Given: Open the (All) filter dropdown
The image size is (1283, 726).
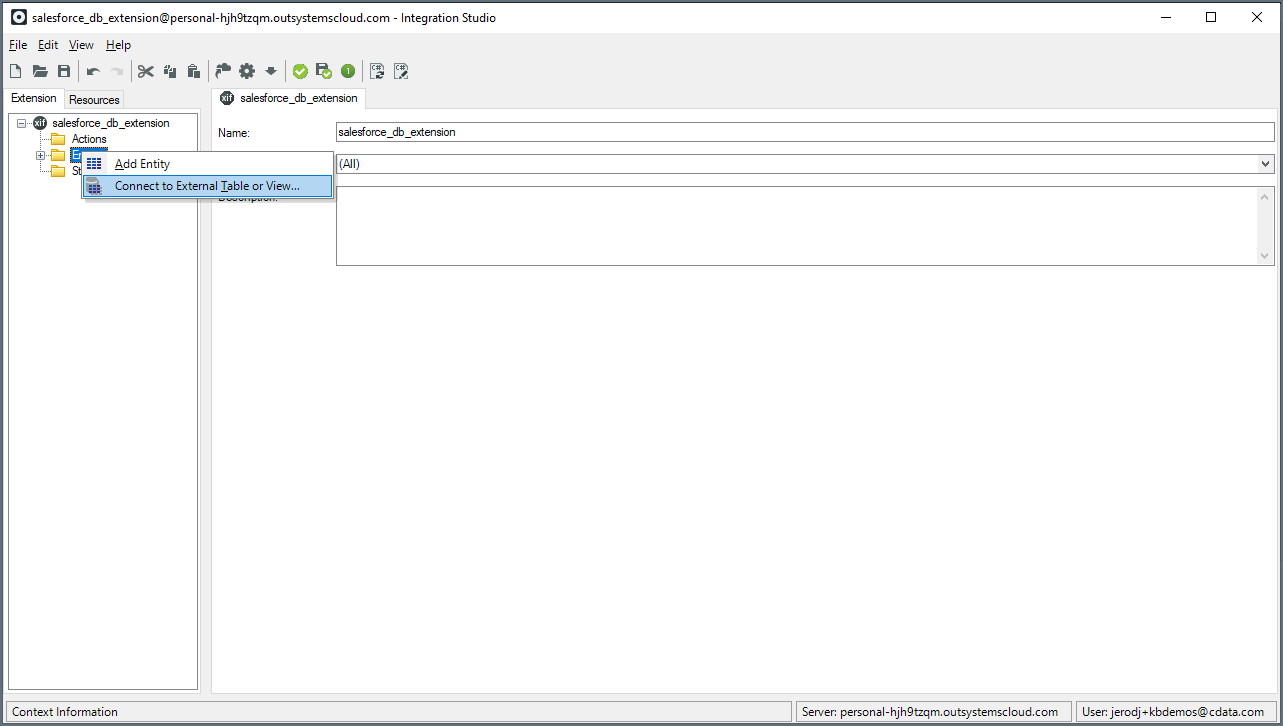Looking at the screenshot, I should pyautogui.click(x=1265, y=163).
